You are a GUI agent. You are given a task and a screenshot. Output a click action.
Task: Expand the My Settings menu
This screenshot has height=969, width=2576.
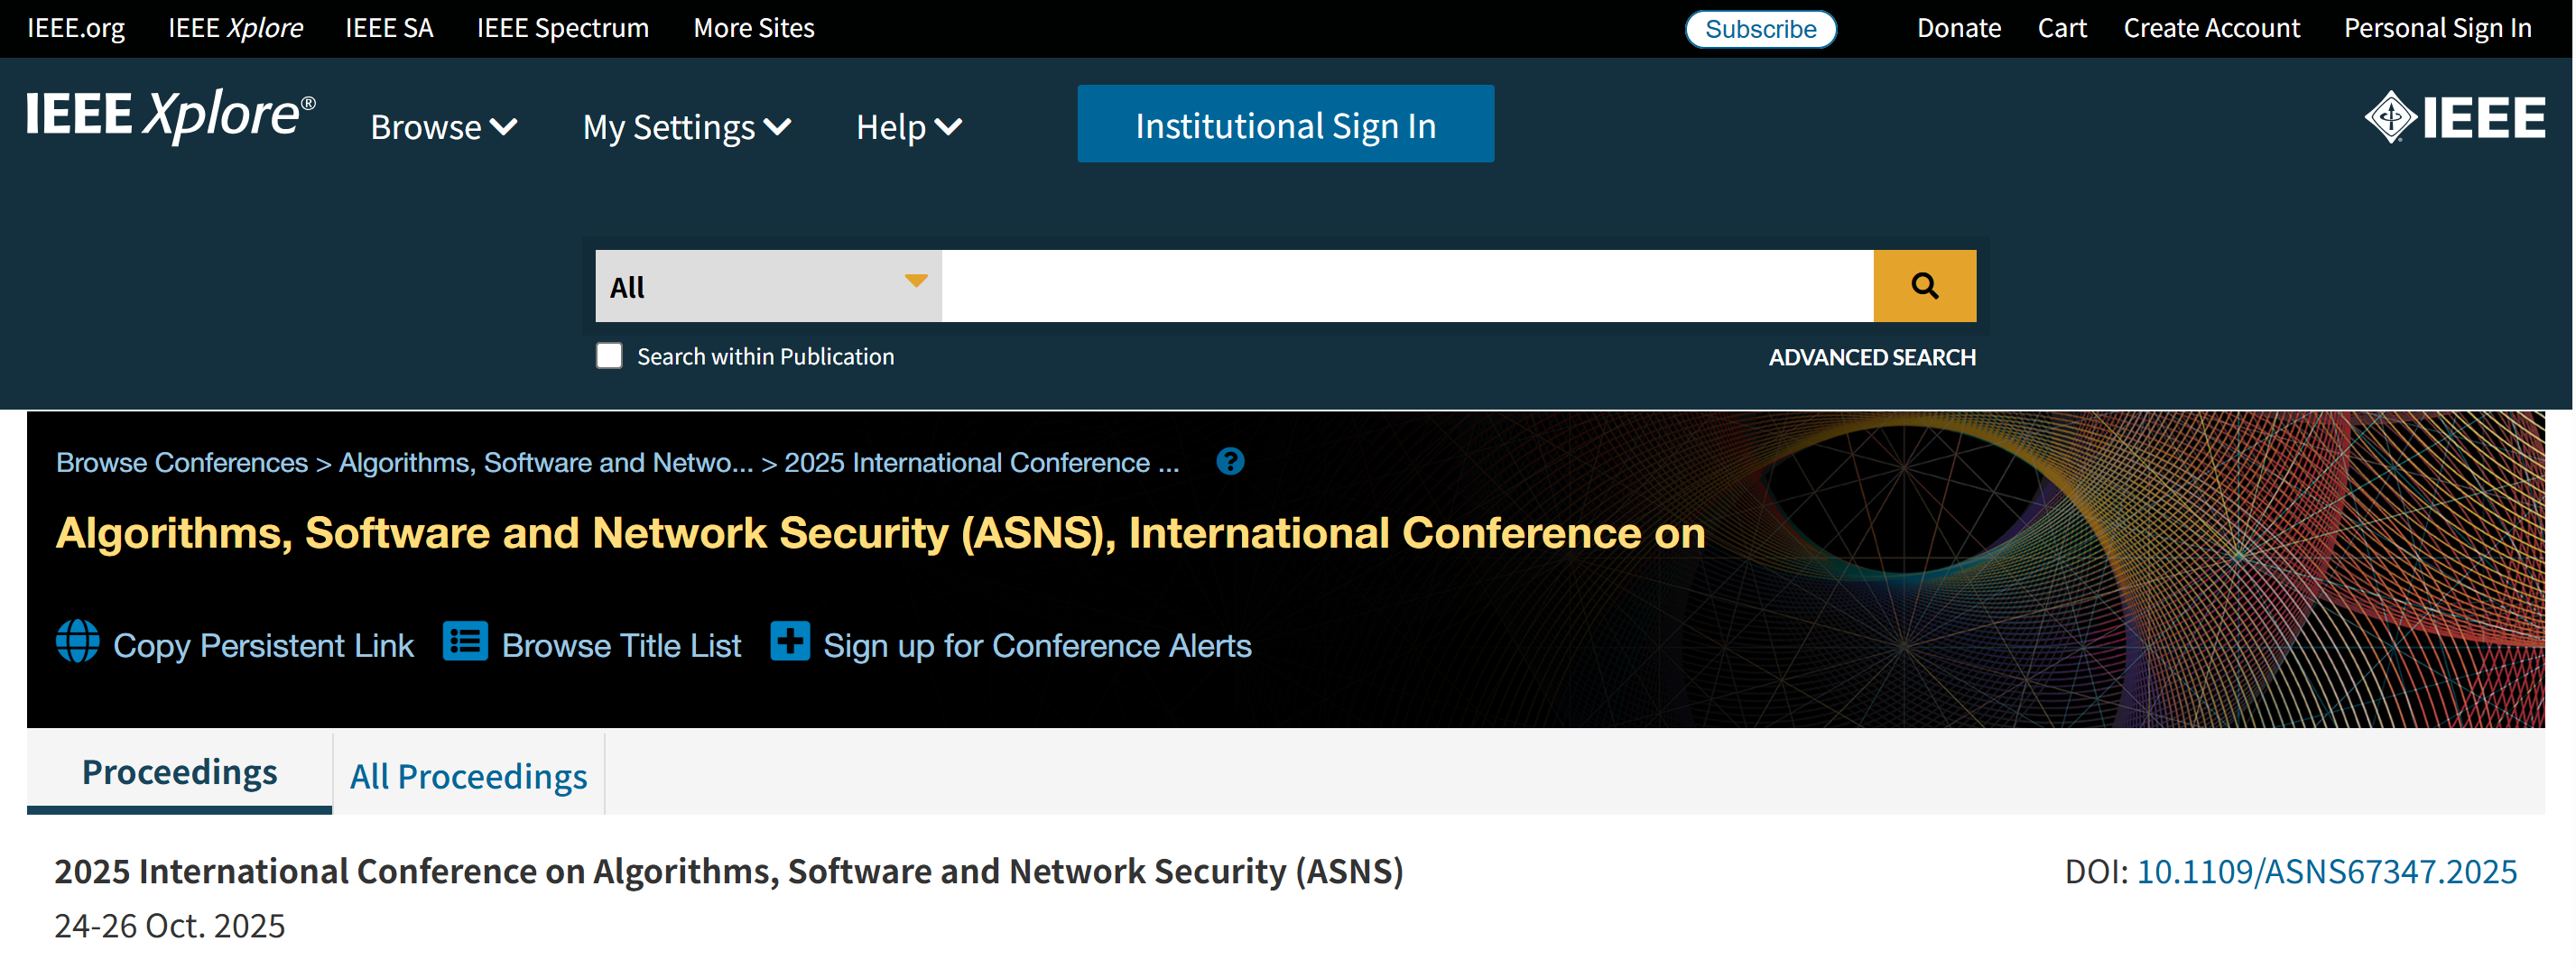[686, 127]
